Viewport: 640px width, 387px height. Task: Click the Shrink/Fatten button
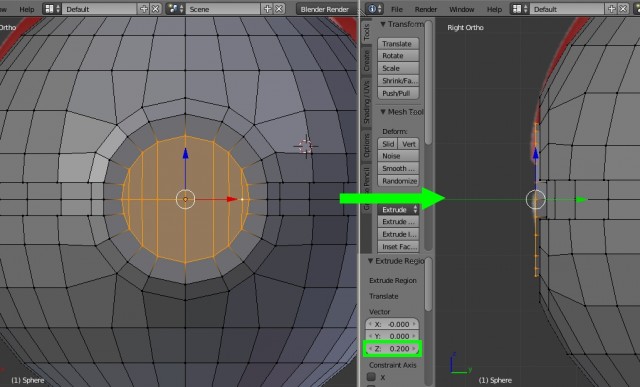(x=398, y=81)
